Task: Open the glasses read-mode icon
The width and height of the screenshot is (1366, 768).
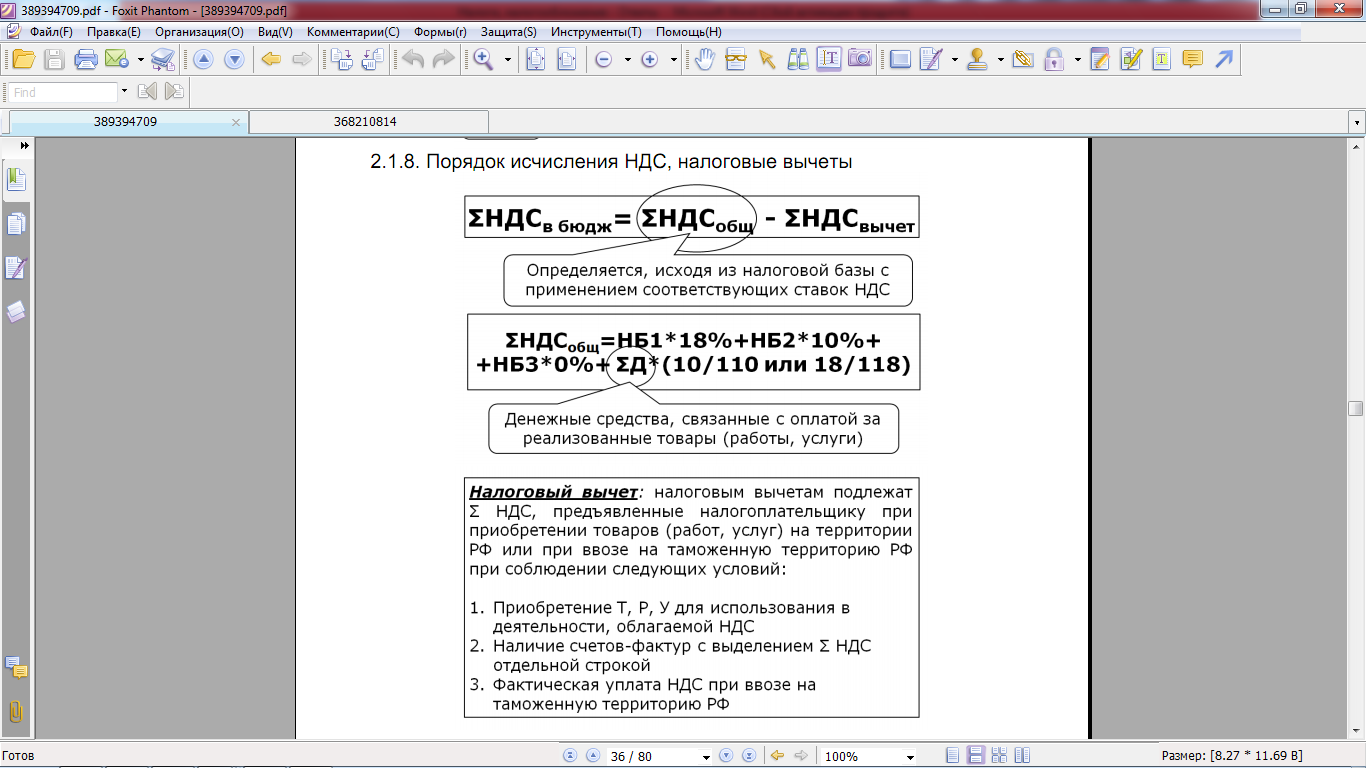Action: click(x=736, y=59)
